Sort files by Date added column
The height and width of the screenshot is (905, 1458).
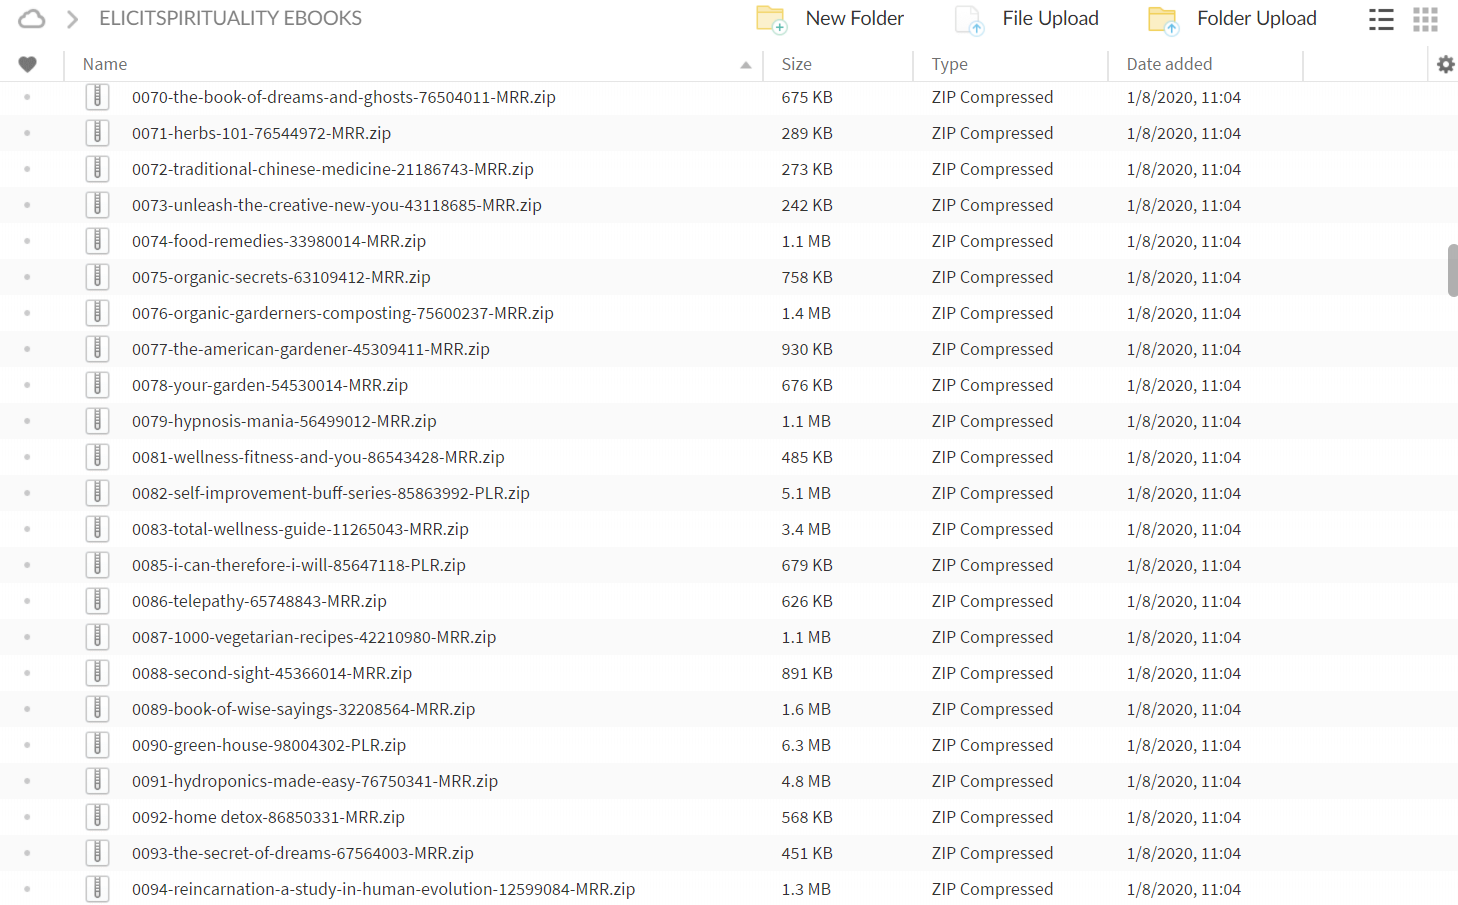point(1169,64)
